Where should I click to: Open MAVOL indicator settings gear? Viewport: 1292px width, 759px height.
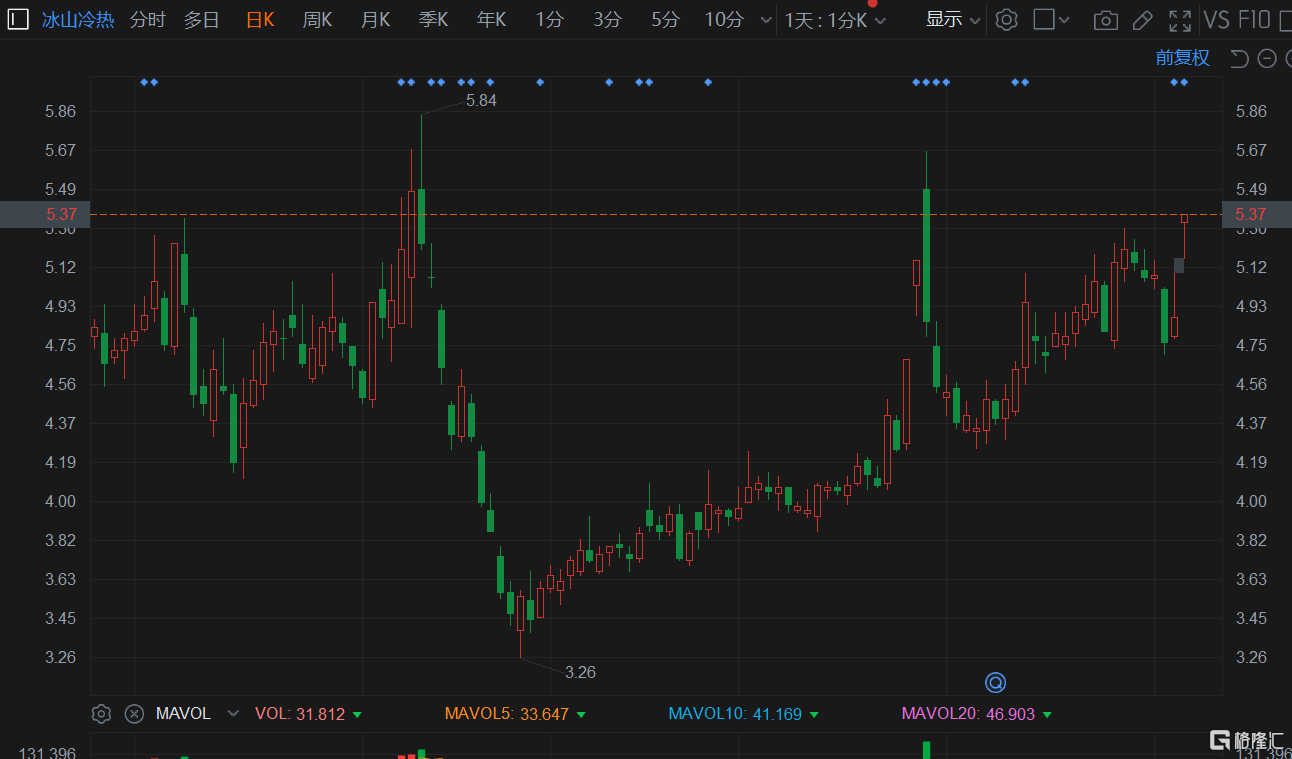(101, 714)
